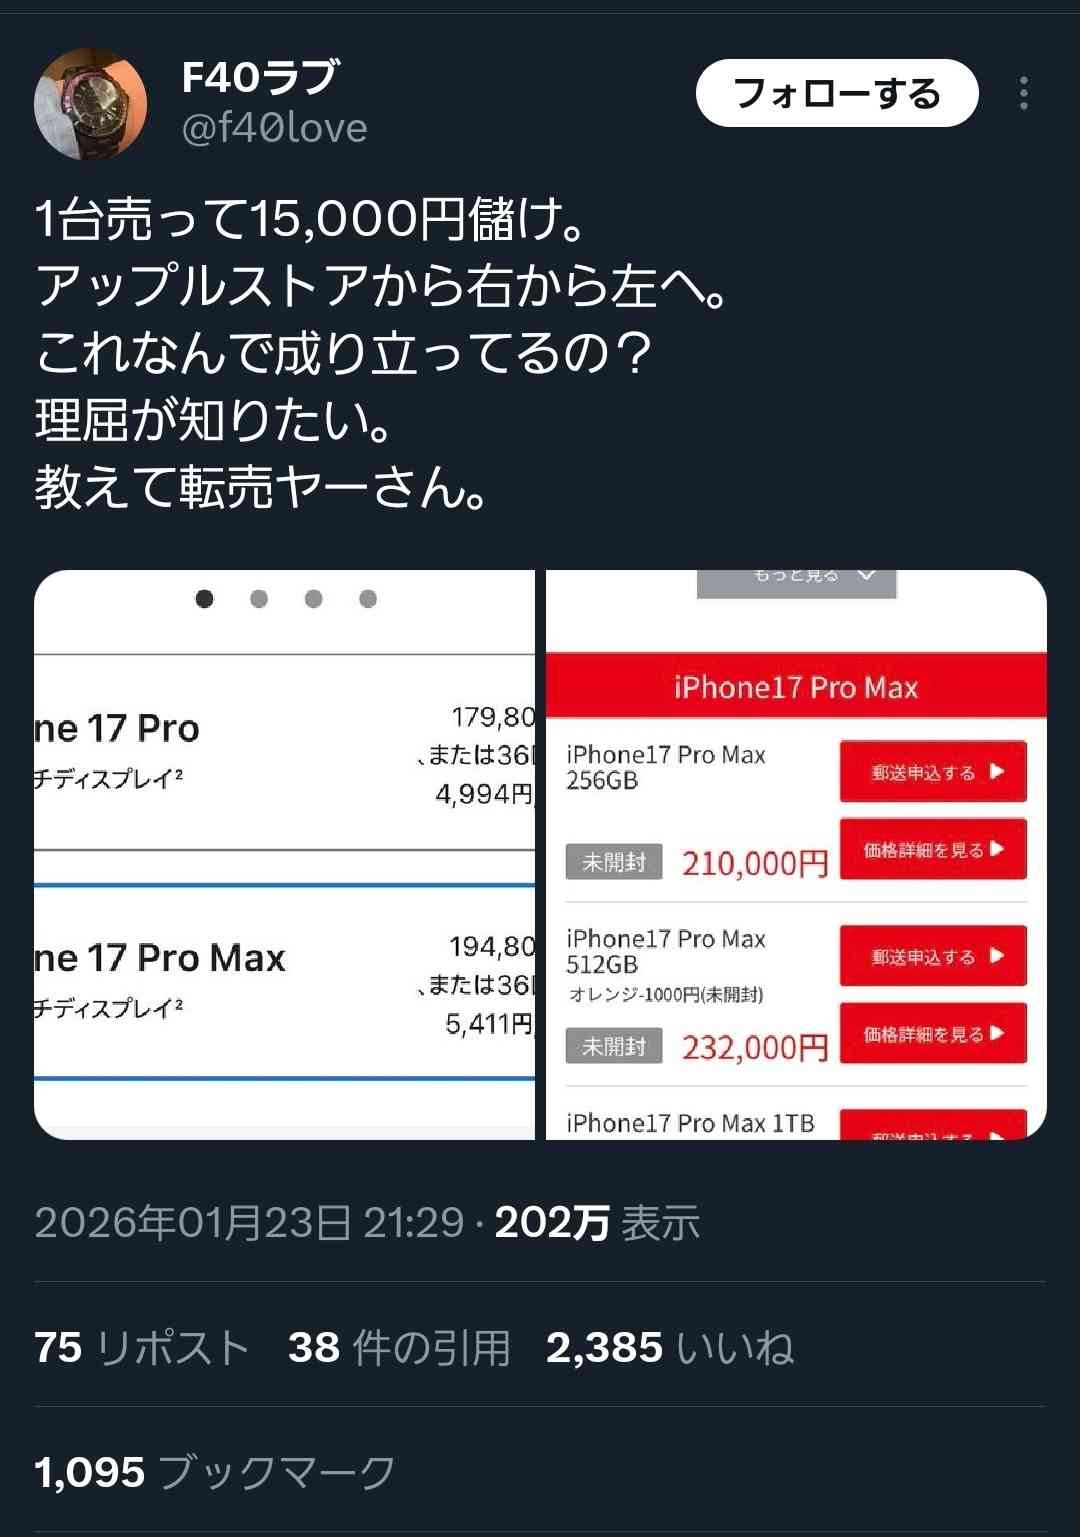Click the iPhone17 Pro Max red header banner
Image resolution: width=1080 pixels, height=1537 pixels.
[x=796, y=687]
